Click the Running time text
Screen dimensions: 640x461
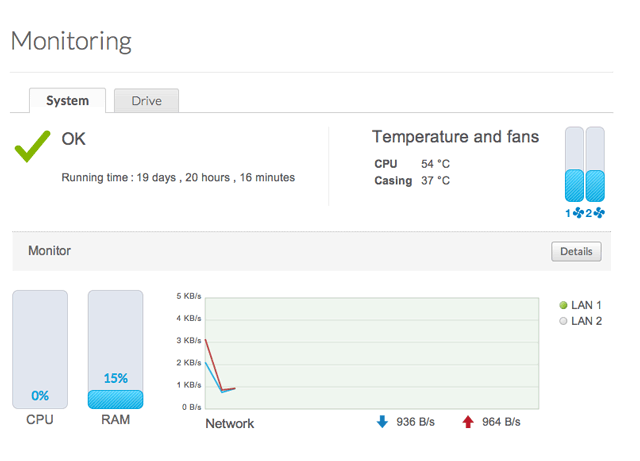pyautogui.click(x=178, y=178)
